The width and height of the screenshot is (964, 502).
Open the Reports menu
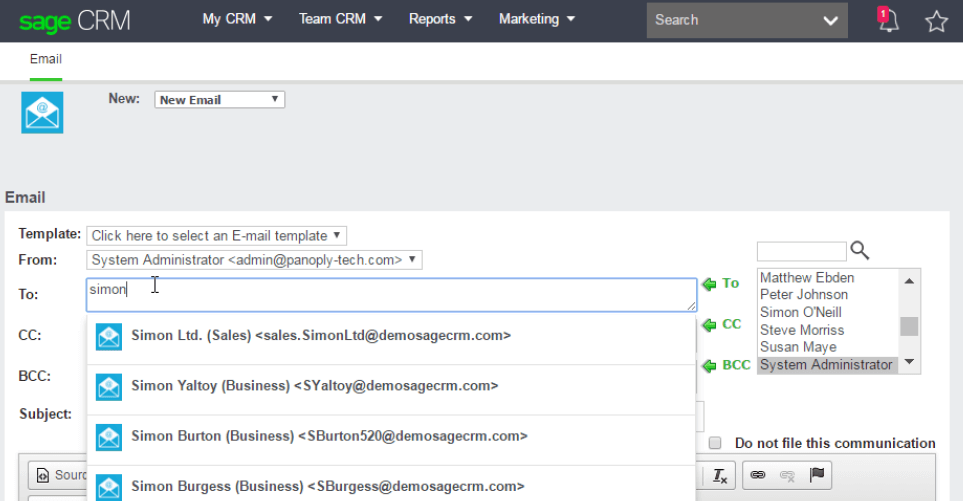(440, 19)
